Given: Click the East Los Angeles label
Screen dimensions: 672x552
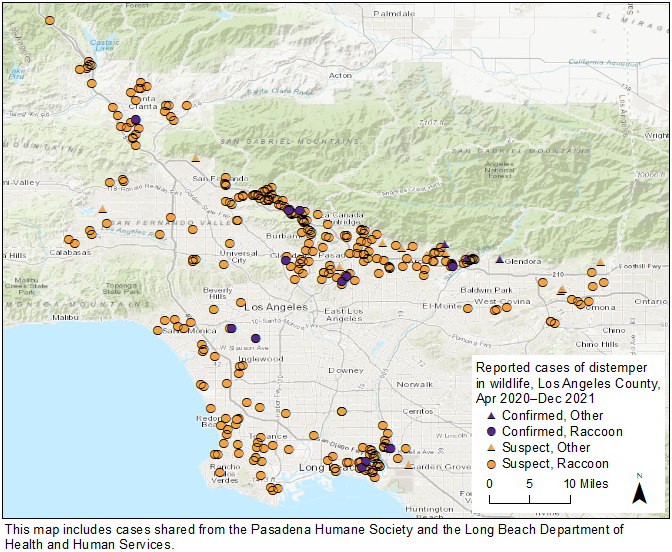Looking at the screenshot, I should coord(344,315).
